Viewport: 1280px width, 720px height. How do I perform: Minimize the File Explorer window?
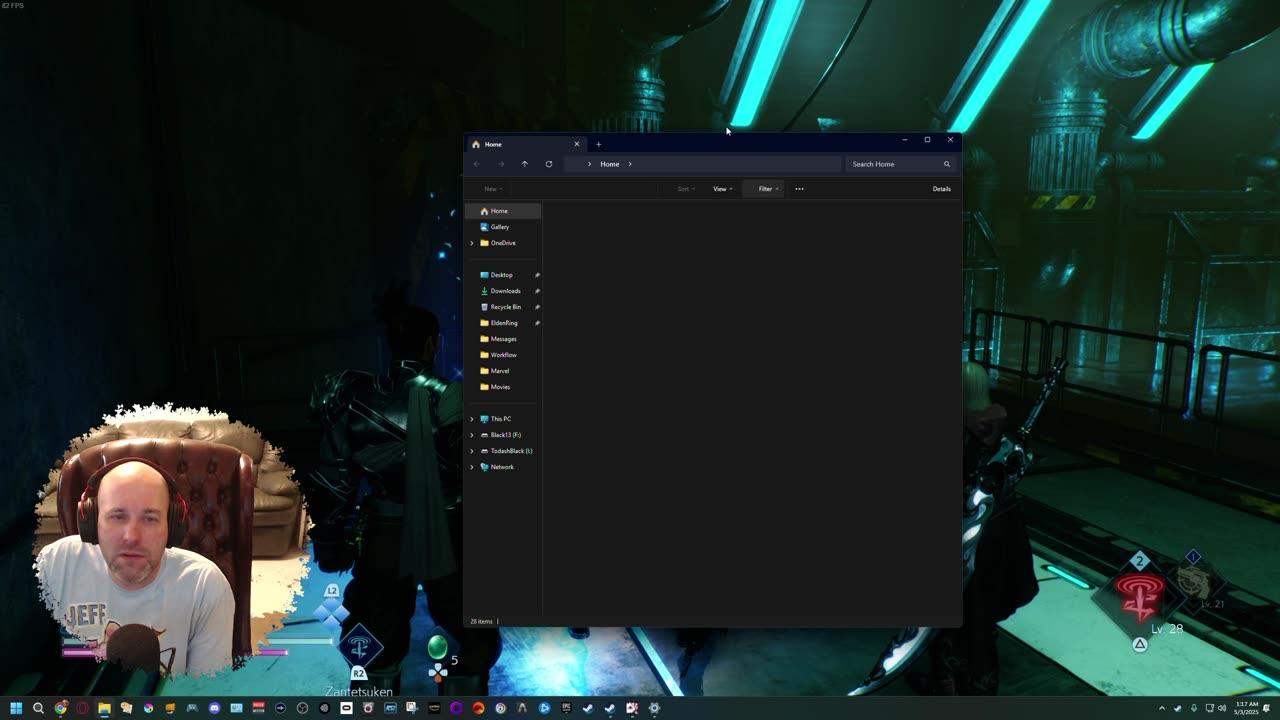coord(904,140)
